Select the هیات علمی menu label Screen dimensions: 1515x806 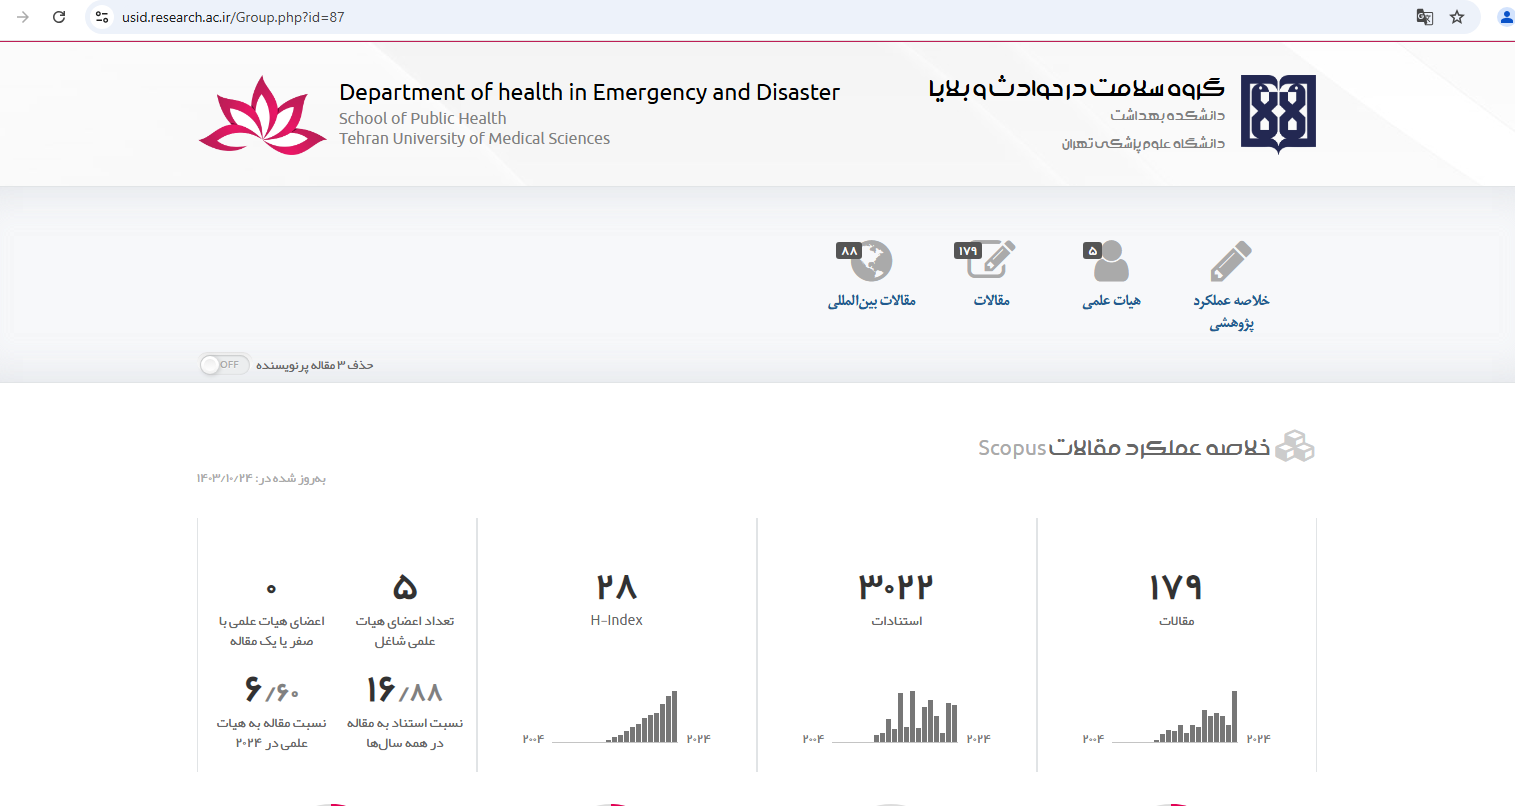coord(1111,301)
